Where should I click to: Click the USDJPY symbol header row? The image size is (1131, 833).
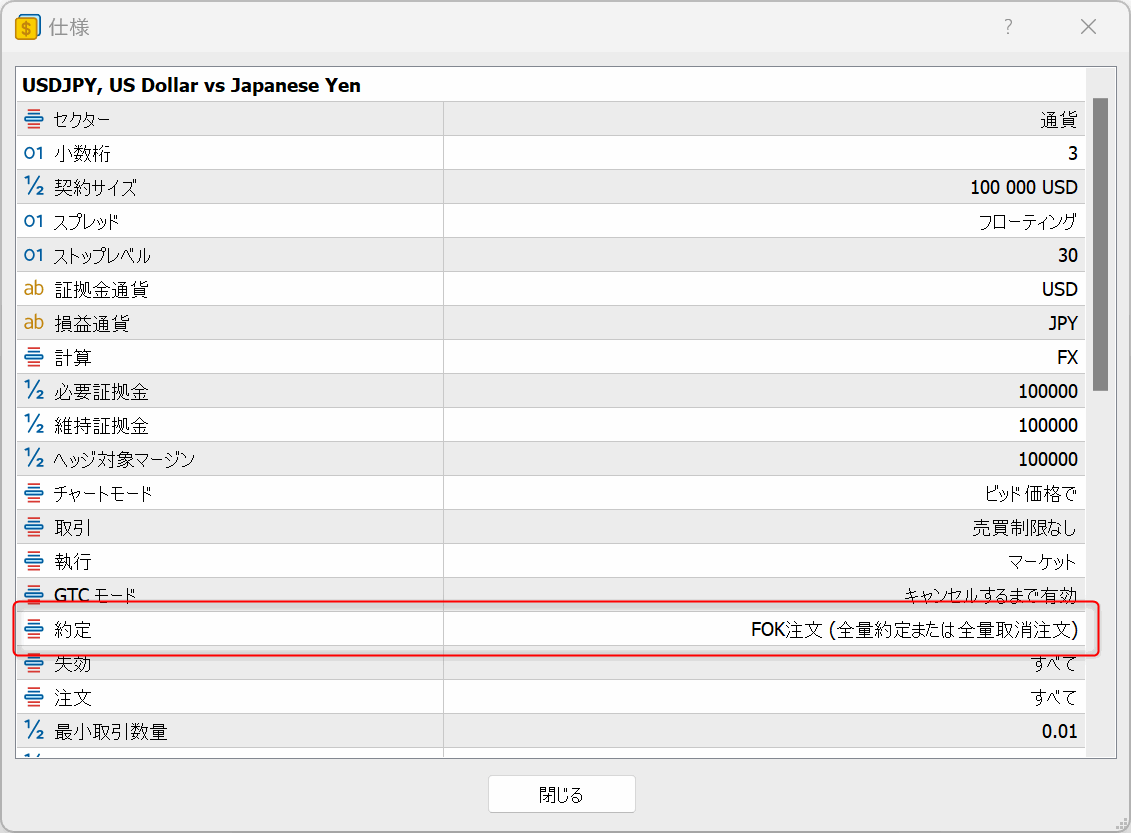tap(191, 85)
